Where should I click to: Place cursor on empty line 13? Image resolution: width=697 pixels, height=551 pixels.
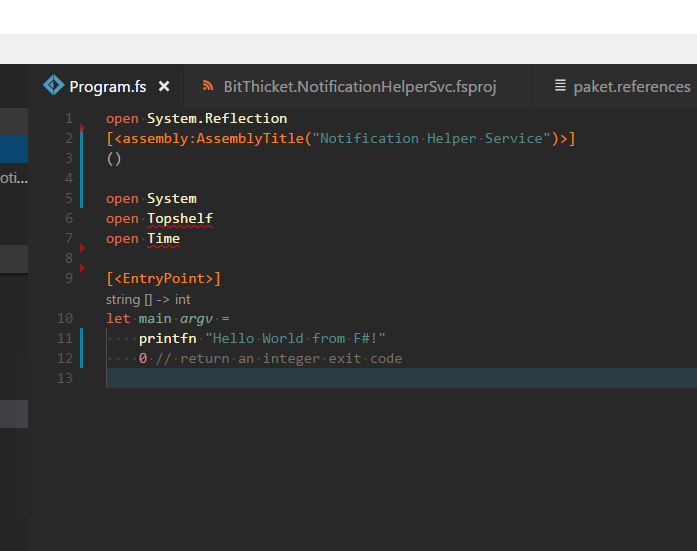[400, 378]
